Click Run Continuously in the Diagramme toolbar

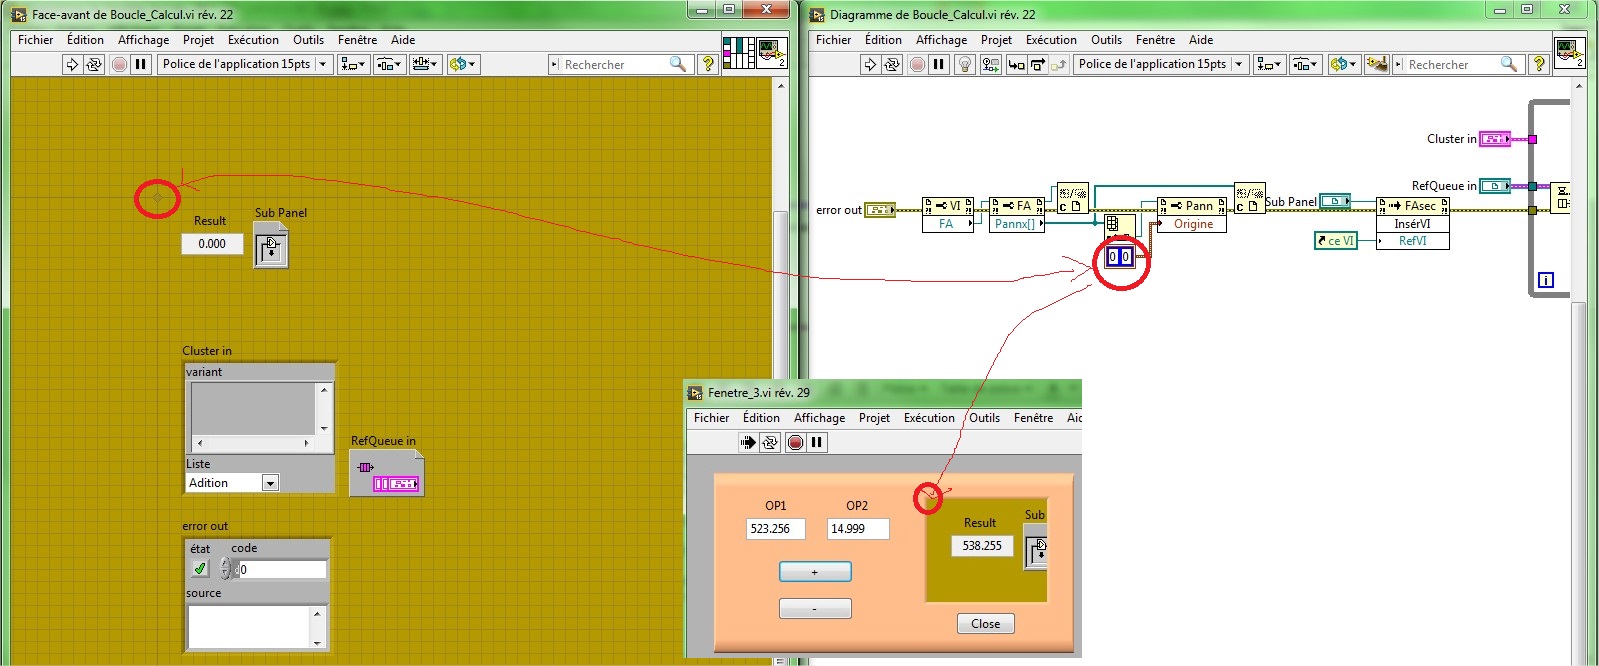coord(892,64)
